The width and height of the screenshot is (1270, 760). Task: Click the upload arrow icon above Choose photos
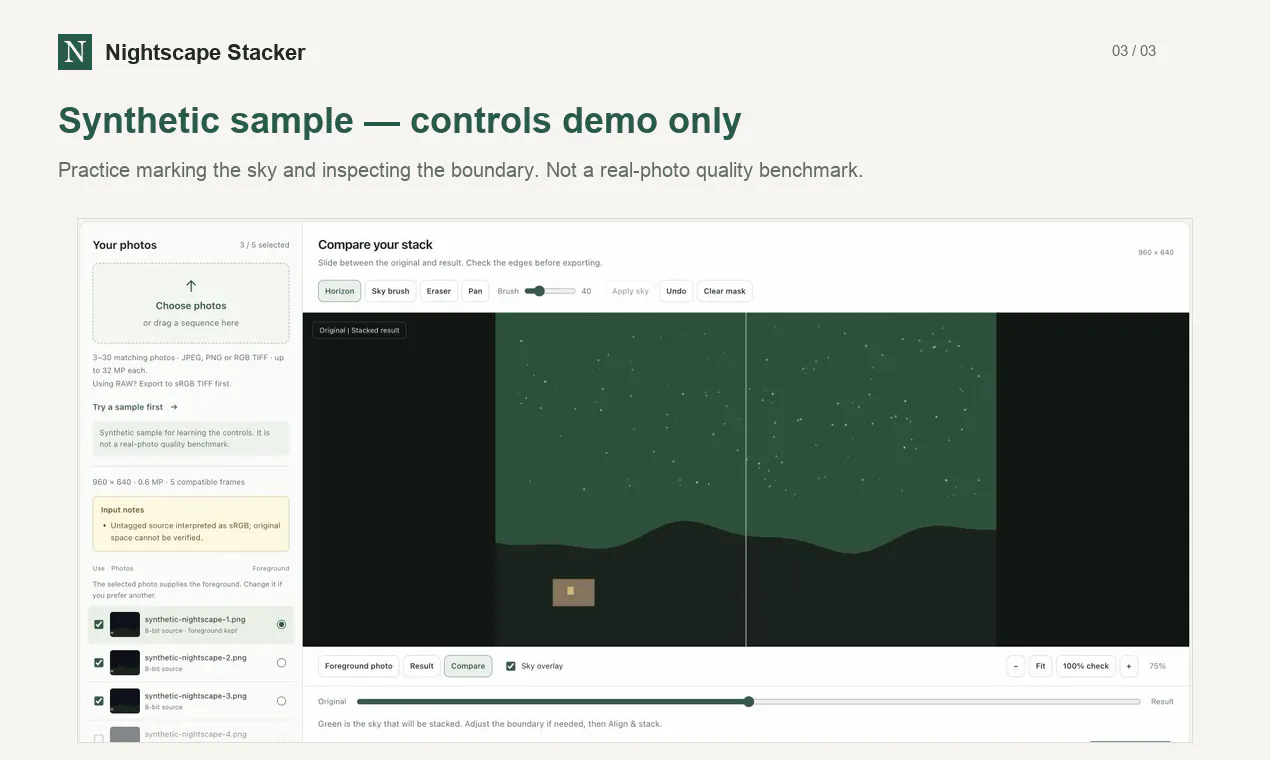(191, 286)
